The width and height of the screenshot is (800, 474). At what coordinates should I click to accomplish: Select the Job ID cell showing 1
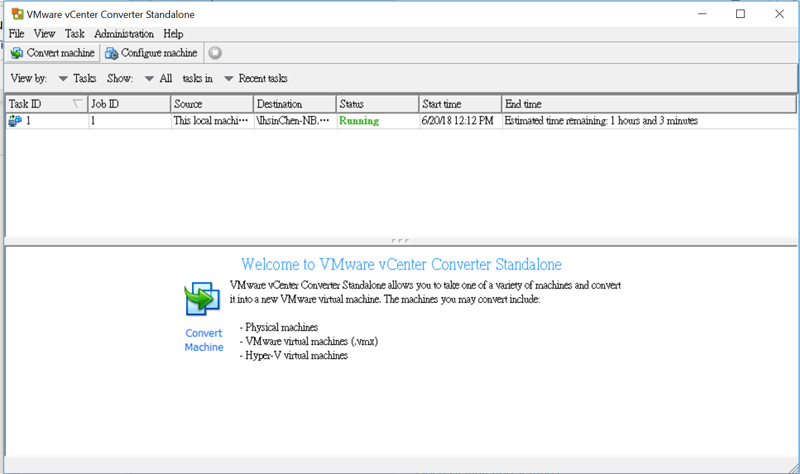point(129,121)
